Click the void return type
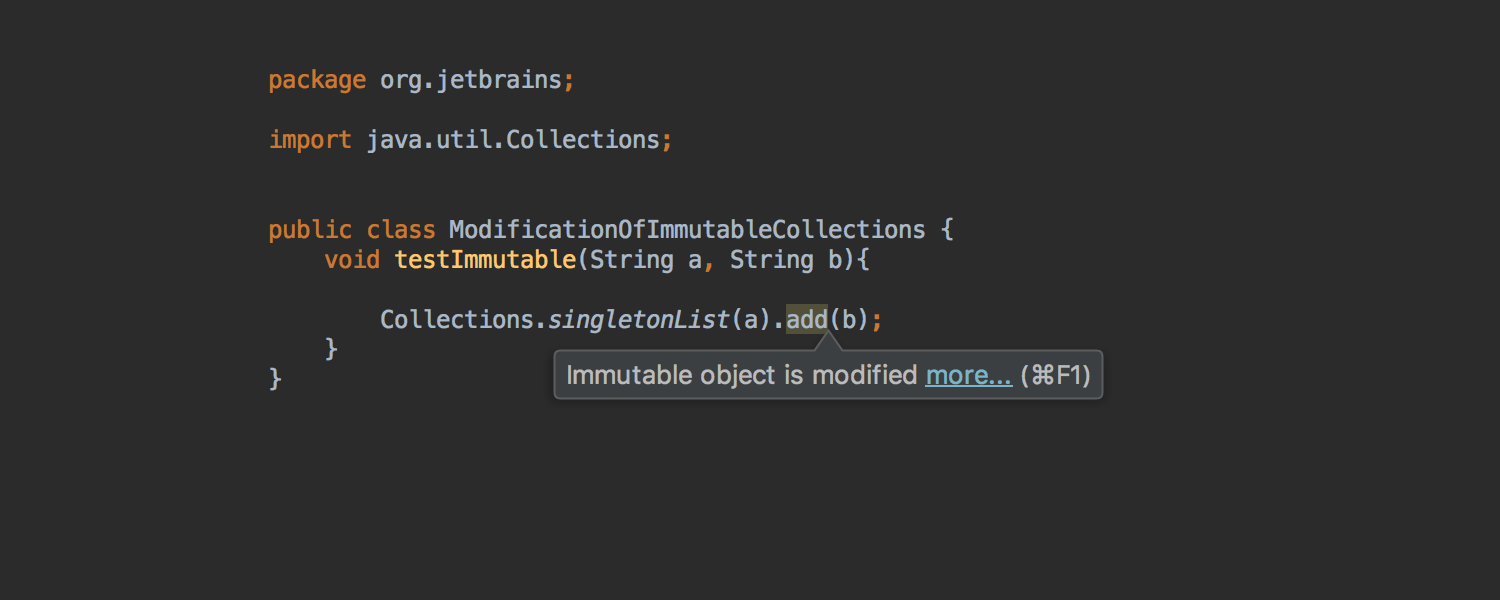 [352, 260]
